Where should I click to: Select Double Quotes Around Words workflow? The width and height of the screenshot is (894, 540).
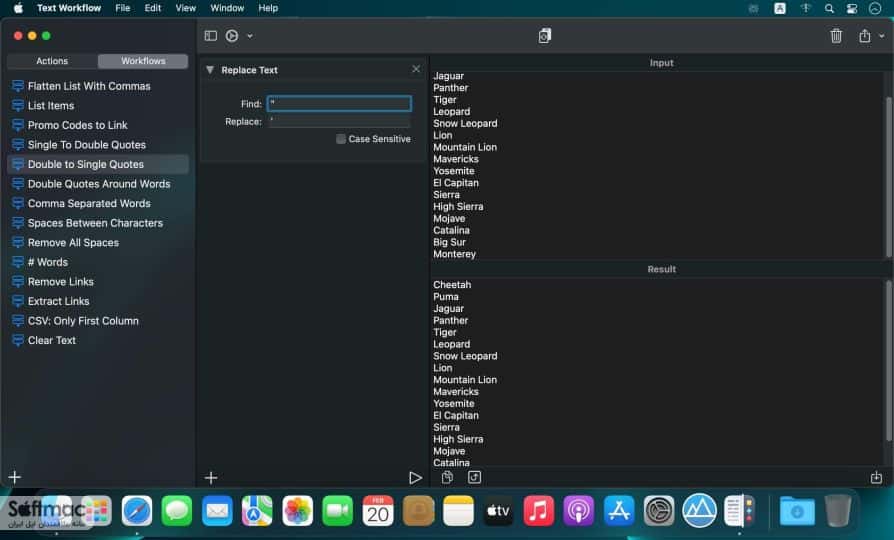(x=97, y=184)
